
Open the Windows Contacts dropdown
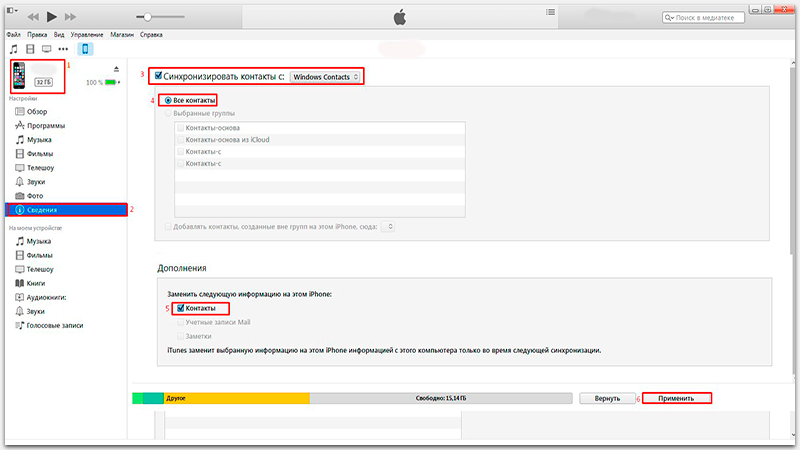point(326,77)
